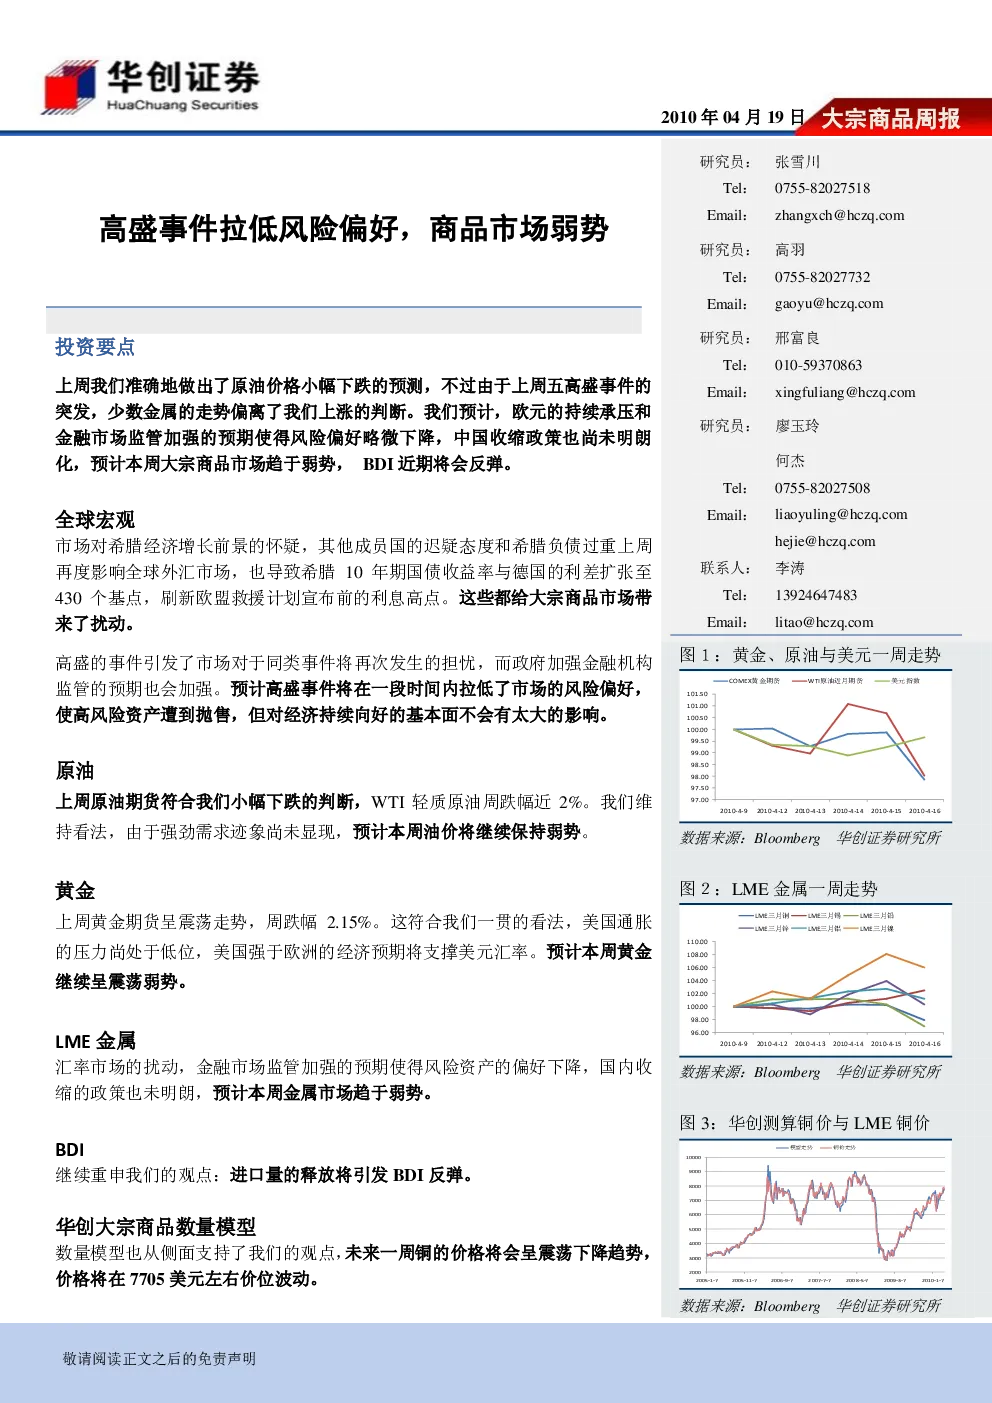This screenshot has width=992, height=1403.
Task: Open email gaoyu@hczq.com
Action: coord(829,303)
